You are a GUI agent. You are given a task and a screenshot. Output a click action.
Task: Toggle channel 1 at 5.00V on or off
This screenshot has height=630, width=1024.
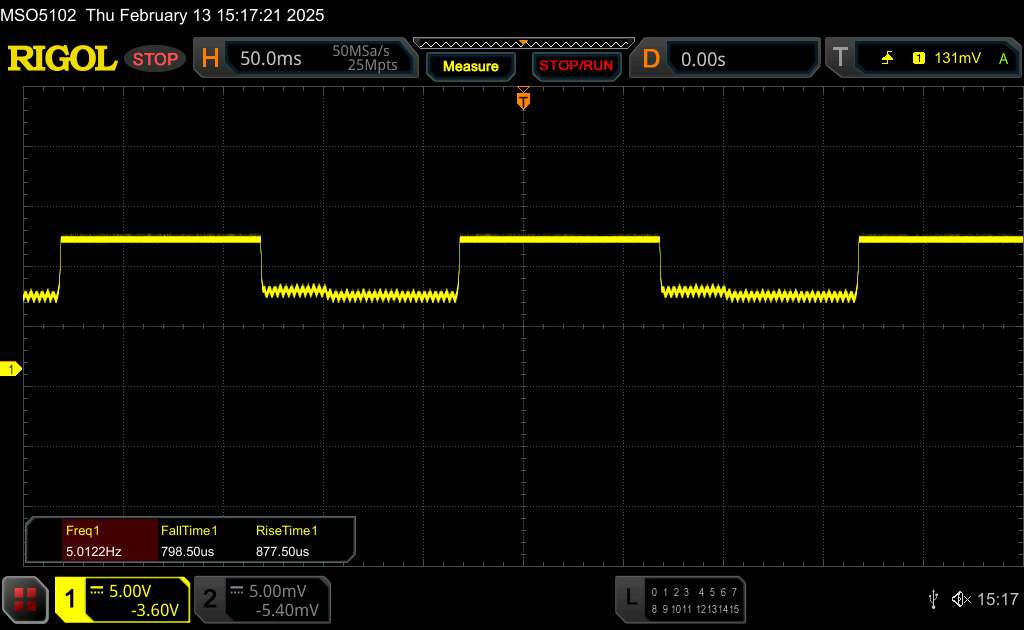(122, 599)
